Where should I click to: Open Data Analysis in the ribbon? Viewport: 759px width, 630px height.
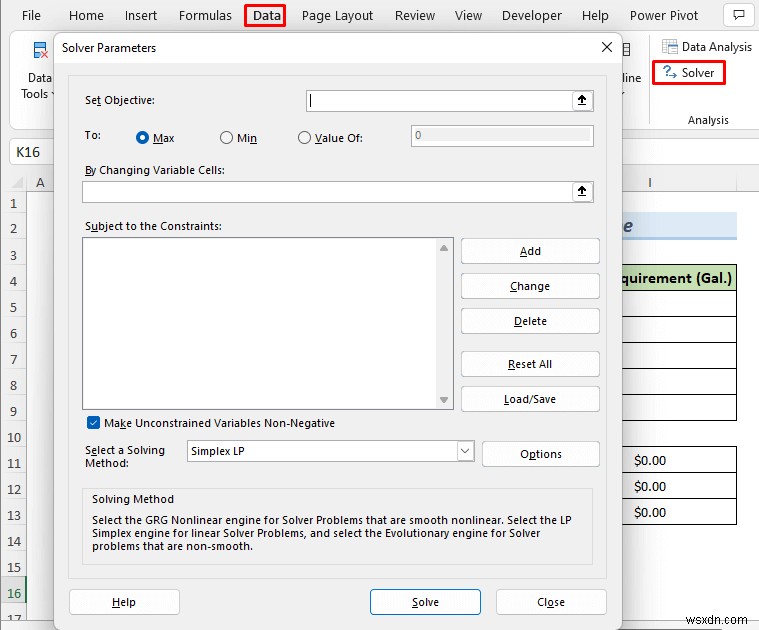coord(707,47)
